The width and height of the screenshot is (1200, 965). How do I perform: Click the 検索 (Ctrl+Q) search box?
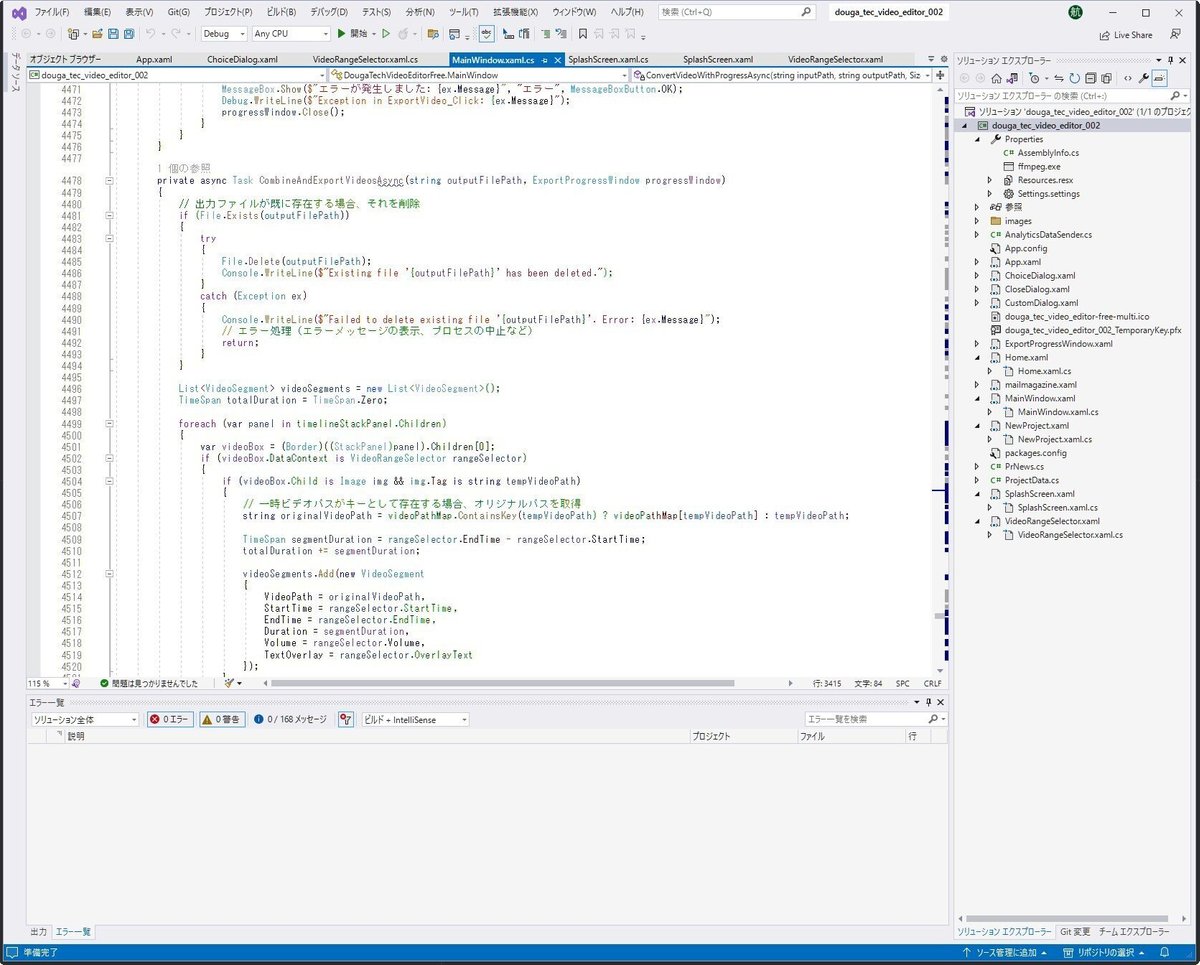coord(737,13)
